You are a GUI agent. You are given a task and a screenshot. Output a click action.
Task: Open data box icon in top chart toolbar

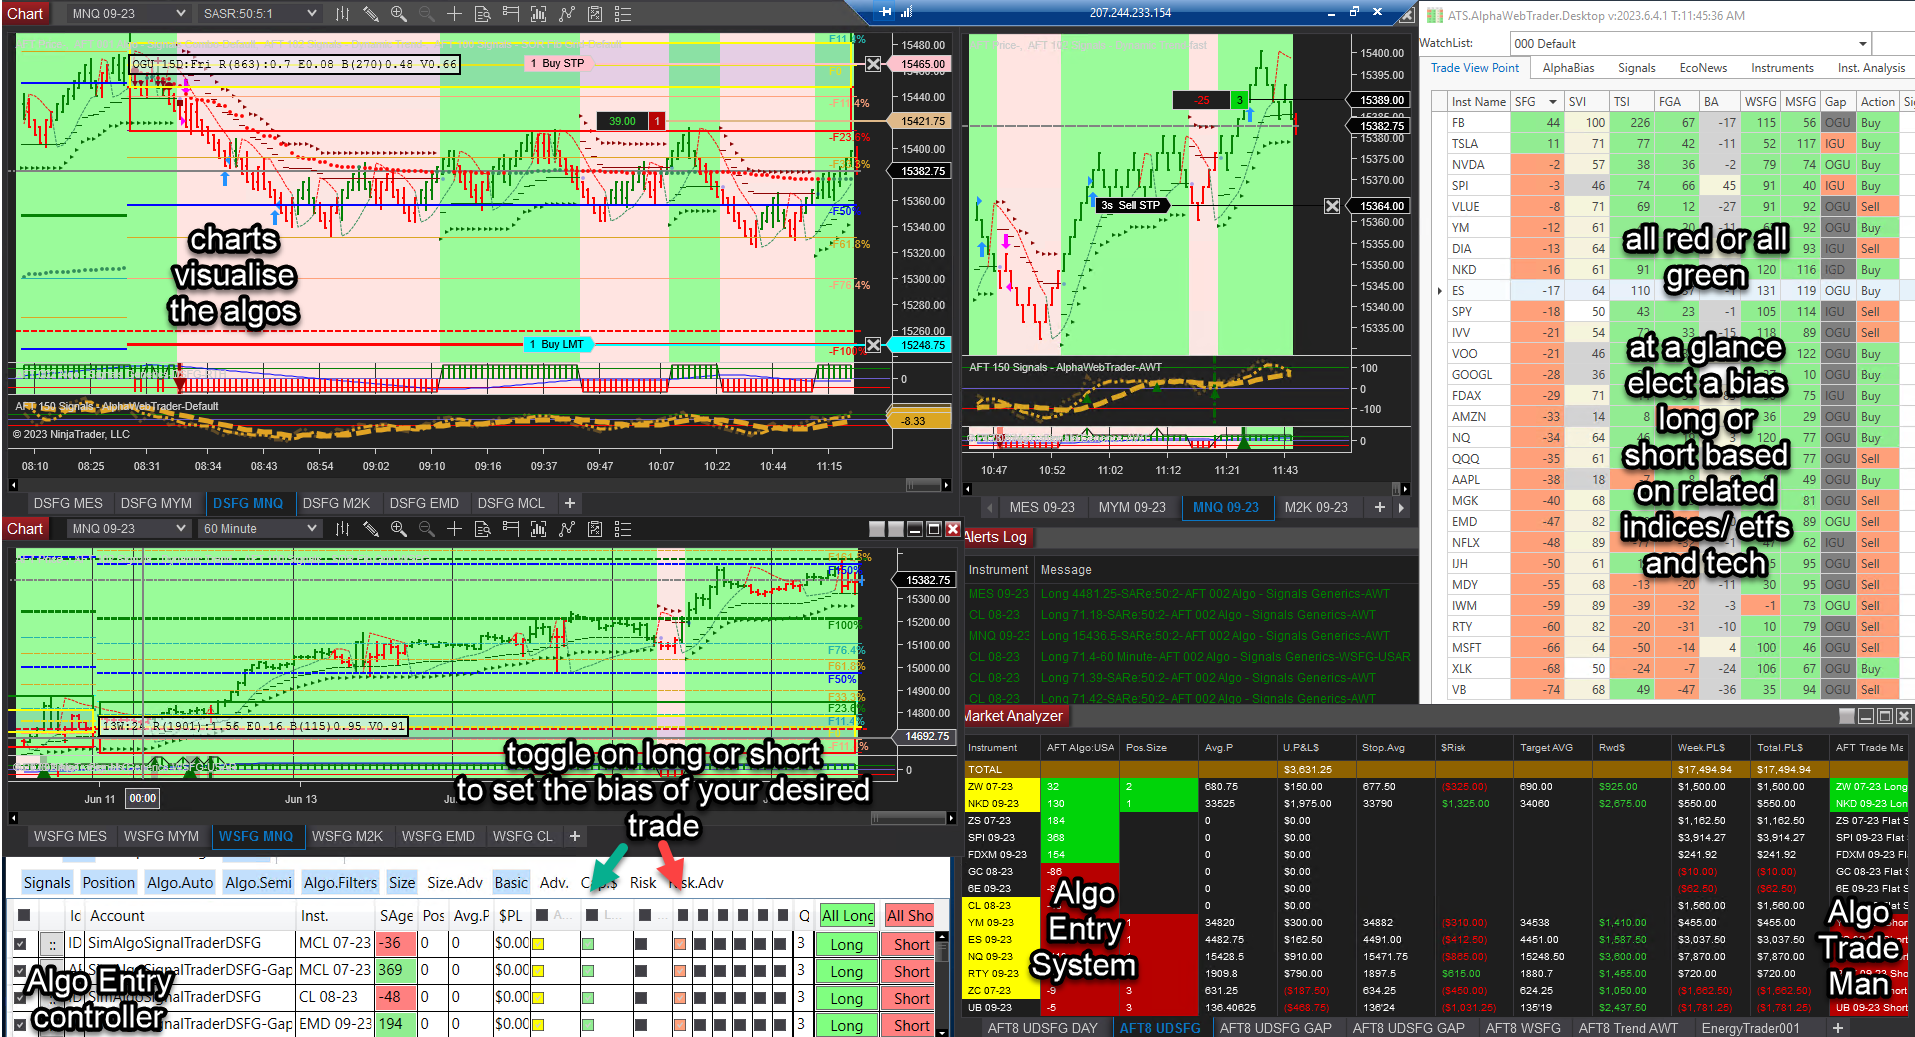482,14
